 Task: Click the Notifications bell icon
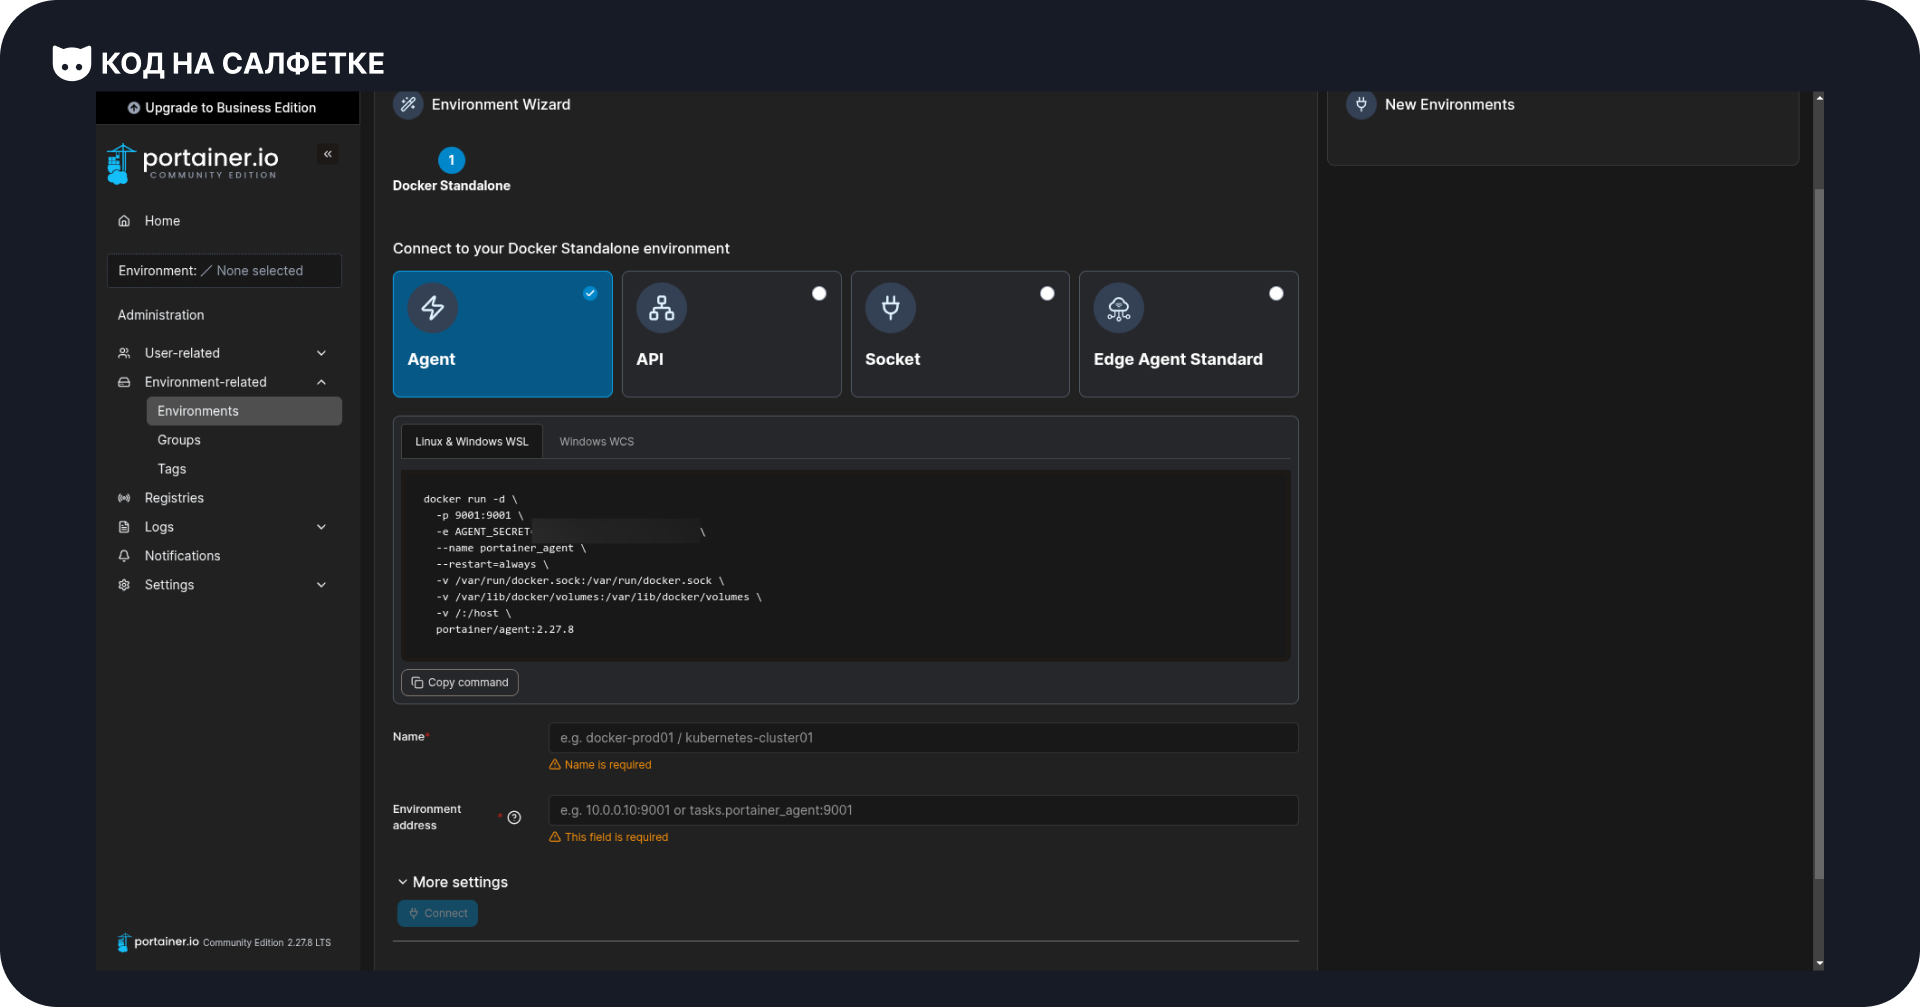(124, 556)
